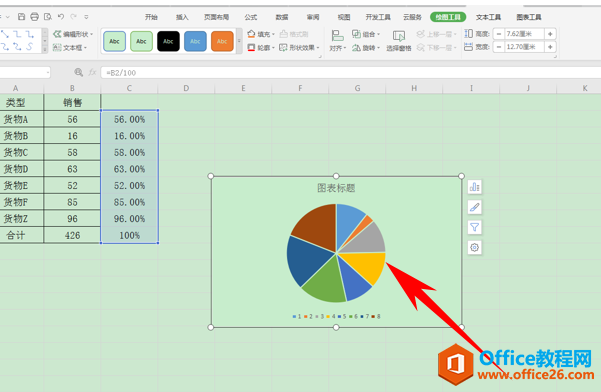Switch to the 云服务 tab
Screen dimensions: 601x392
(412, 17)
